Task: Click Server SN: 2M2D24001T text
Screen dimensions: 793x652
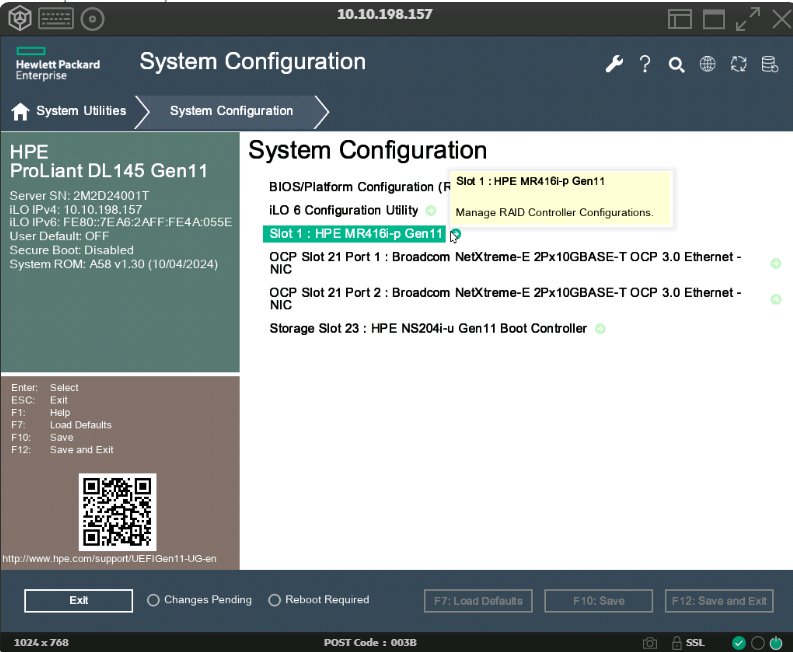Action: [x=79, y=196]
